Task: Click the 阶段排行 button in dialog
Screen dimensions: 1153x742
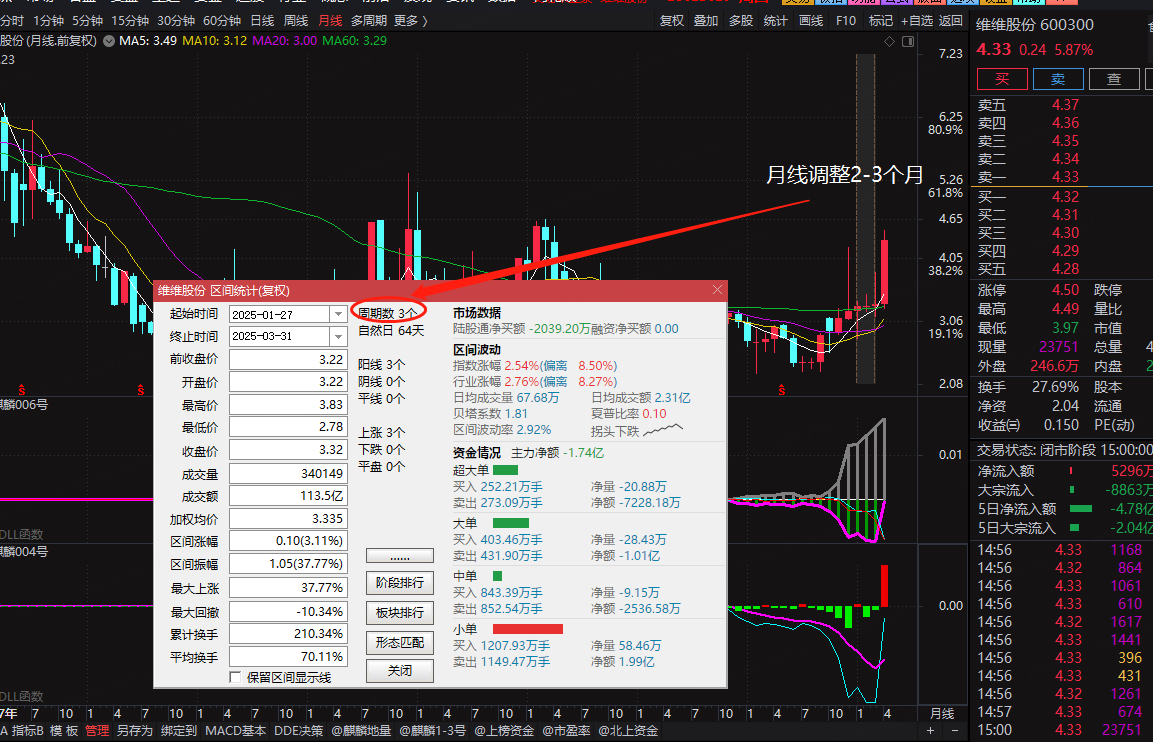Action: pos(400,582)
